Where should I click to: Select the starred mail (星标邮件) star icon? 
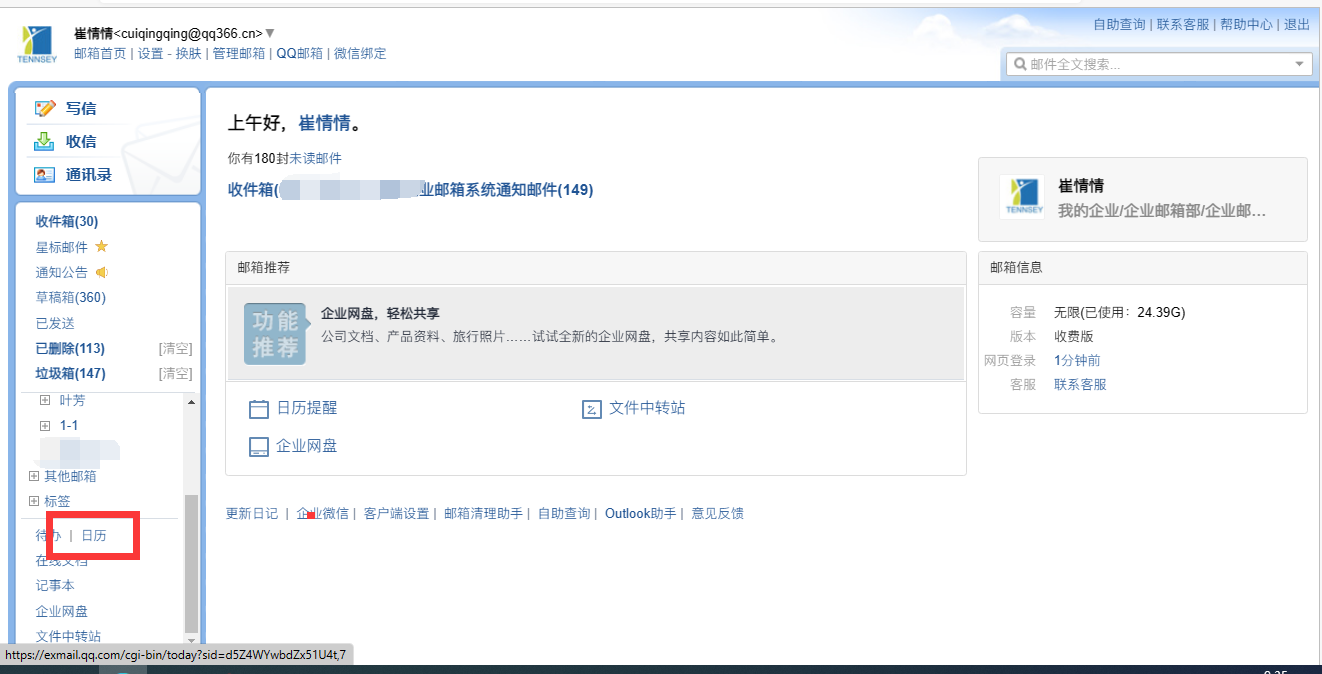tap(99, 246)
